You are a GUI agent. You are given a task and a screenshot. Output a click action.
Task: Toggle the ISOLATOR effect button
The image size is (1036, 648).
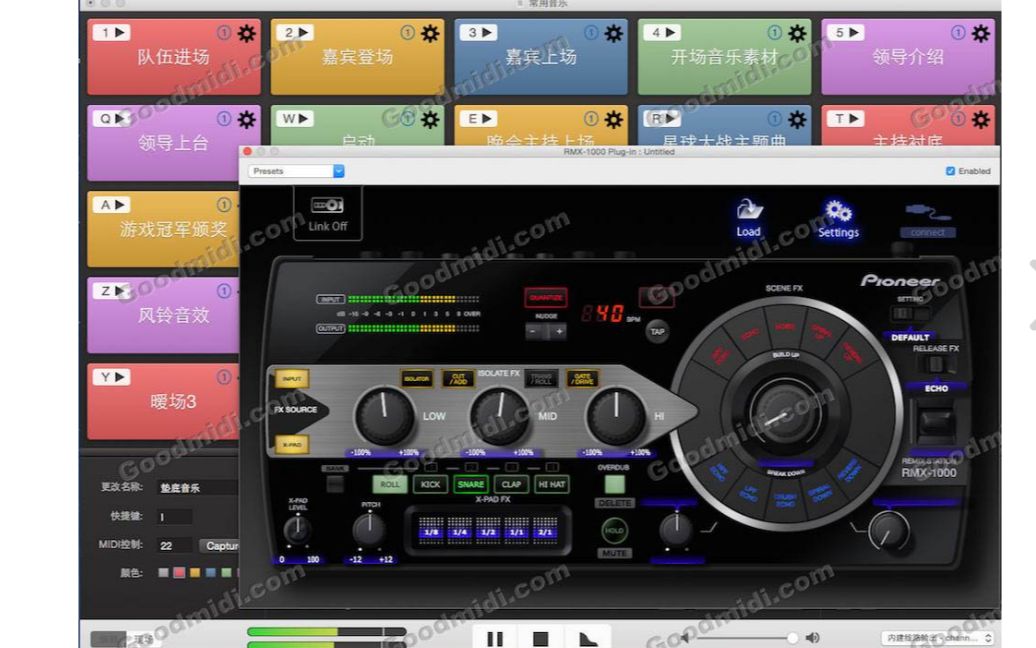coord(417,378)
